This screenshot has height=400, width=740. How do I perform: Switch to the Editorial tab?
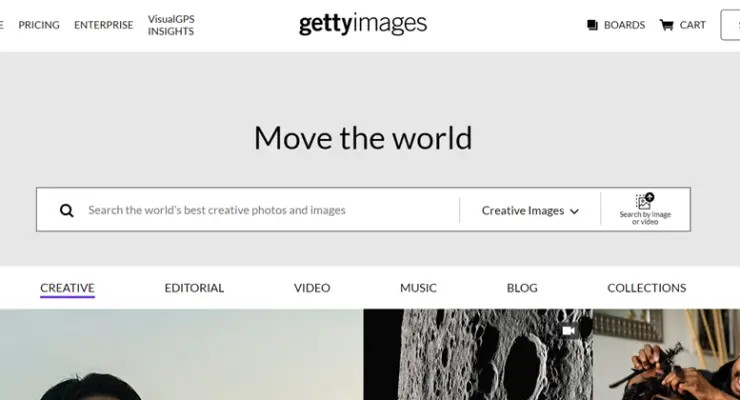(194, 288)
